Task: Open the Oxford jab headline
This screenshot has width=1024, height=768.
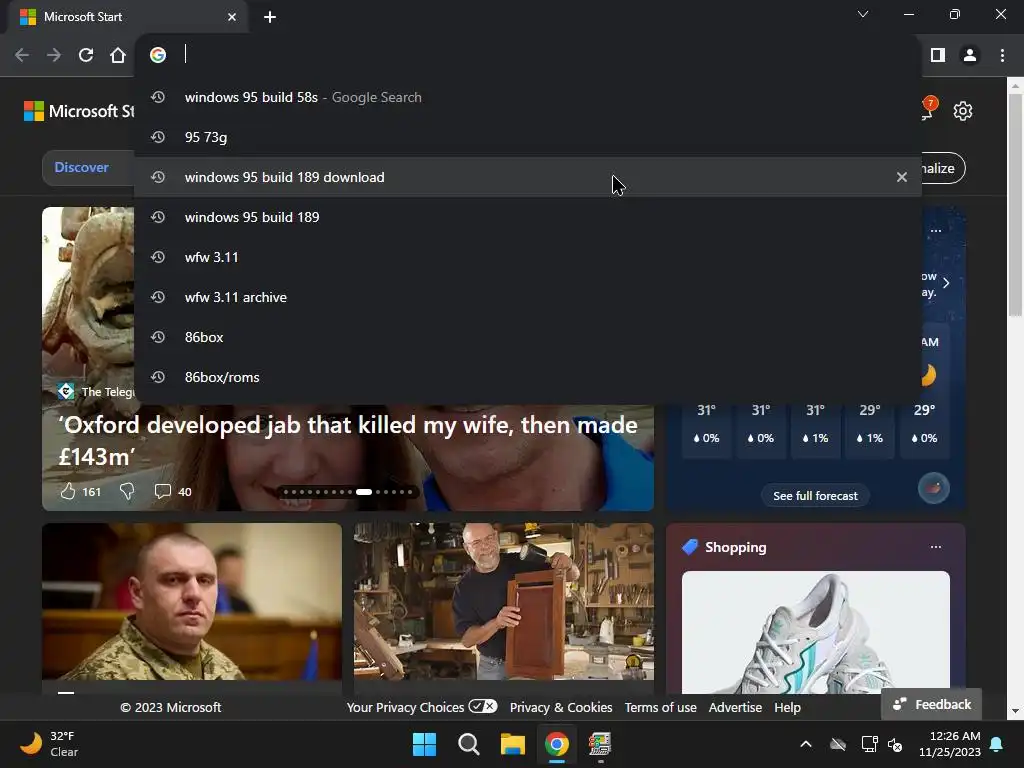Action: pyautogui.click(x=347, y=441)
